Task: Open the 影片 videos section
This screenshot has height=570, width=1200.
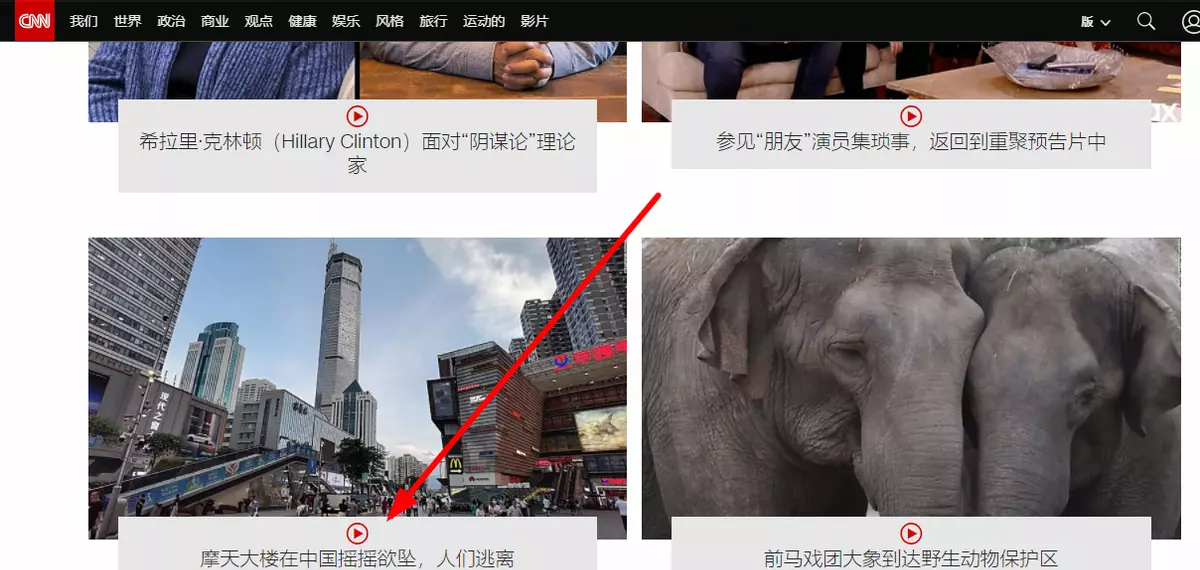Action: click(534, 21)
